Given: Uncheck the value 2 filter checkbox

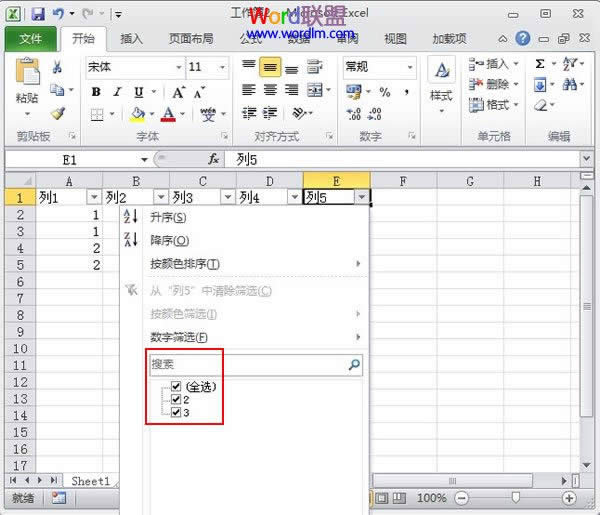Looking at the screenshot, I should tap(176, 399).
